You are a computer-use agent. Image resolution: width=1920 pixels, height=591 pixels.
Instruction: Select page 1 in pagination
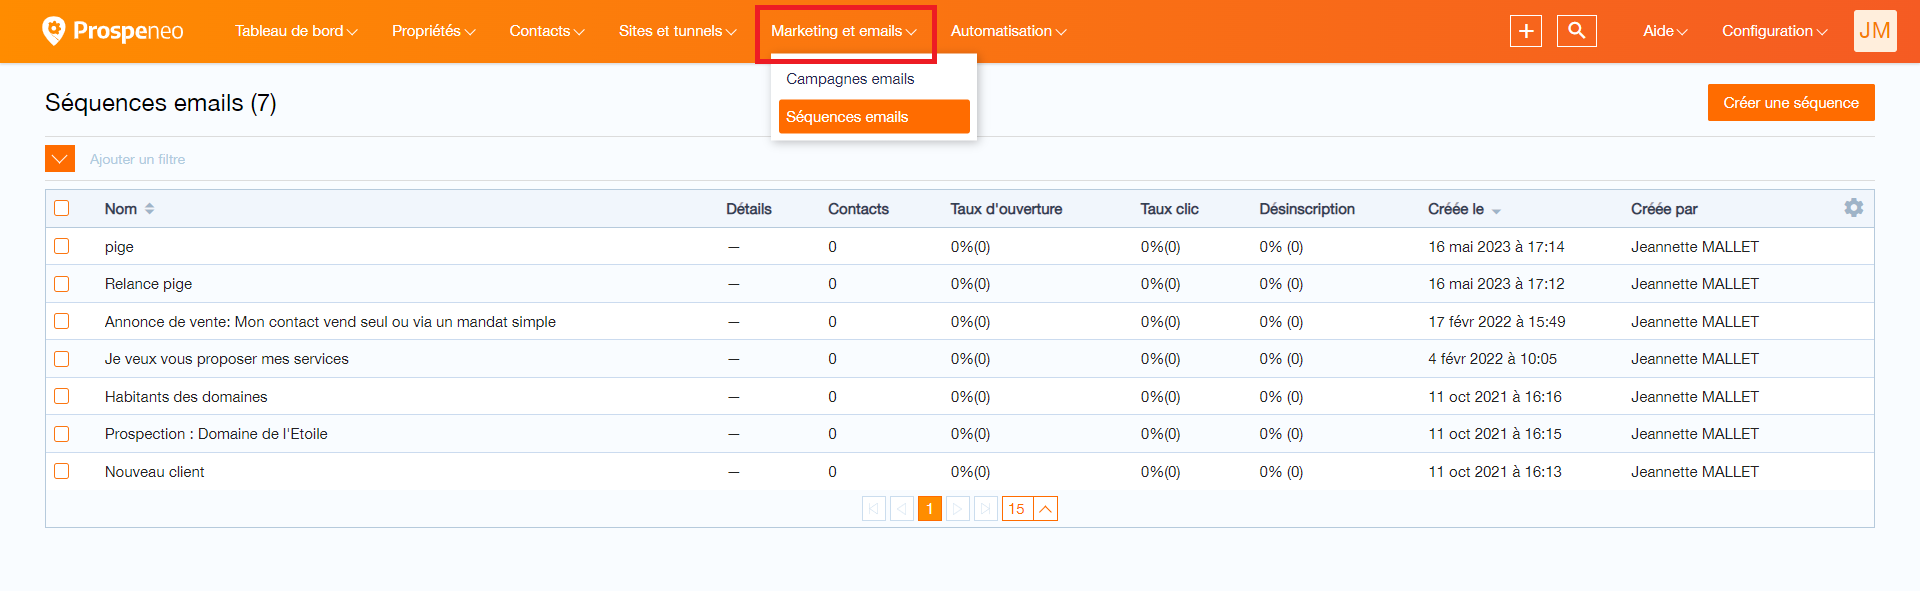click(930, 509)
